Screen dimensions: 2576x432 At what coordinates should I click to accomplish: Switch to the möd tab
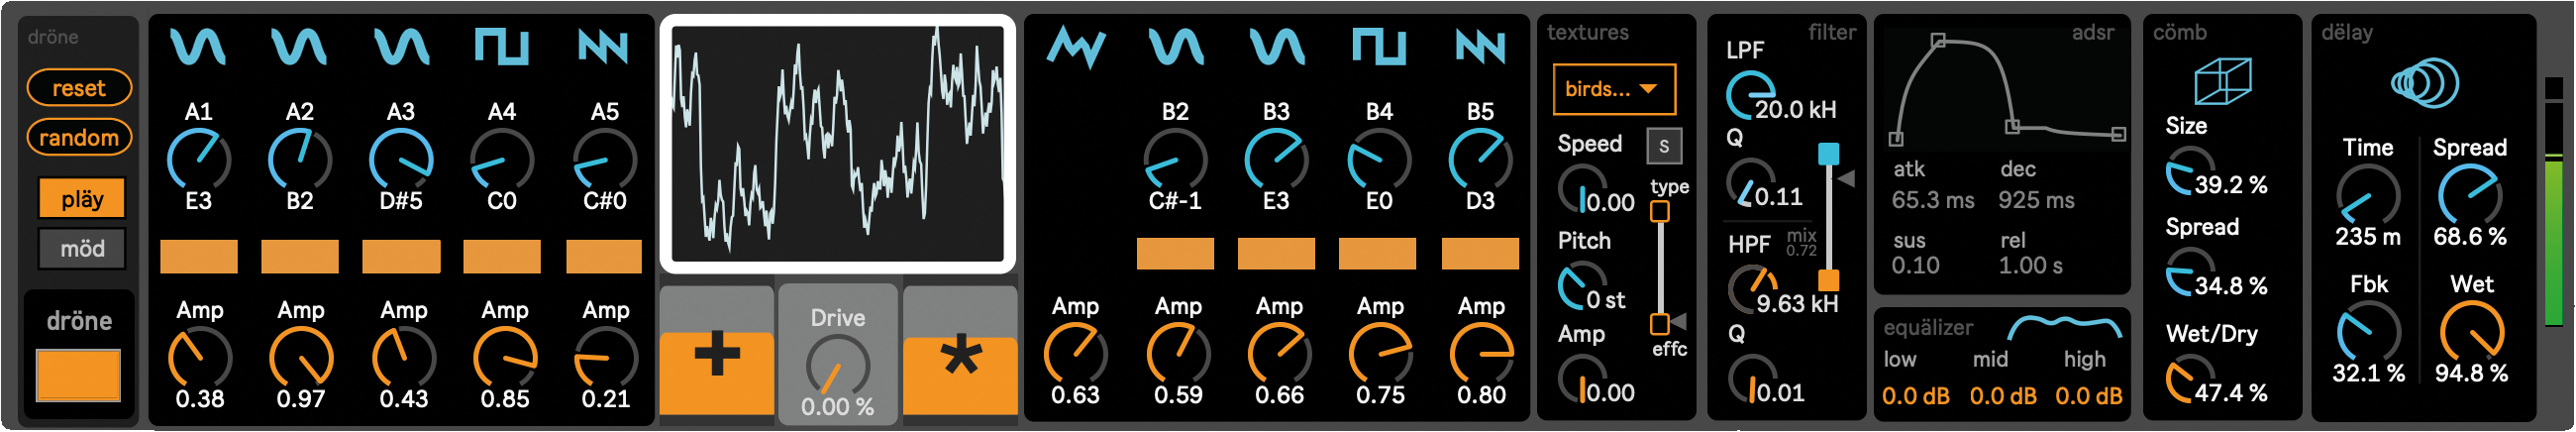tap(81, 249)
